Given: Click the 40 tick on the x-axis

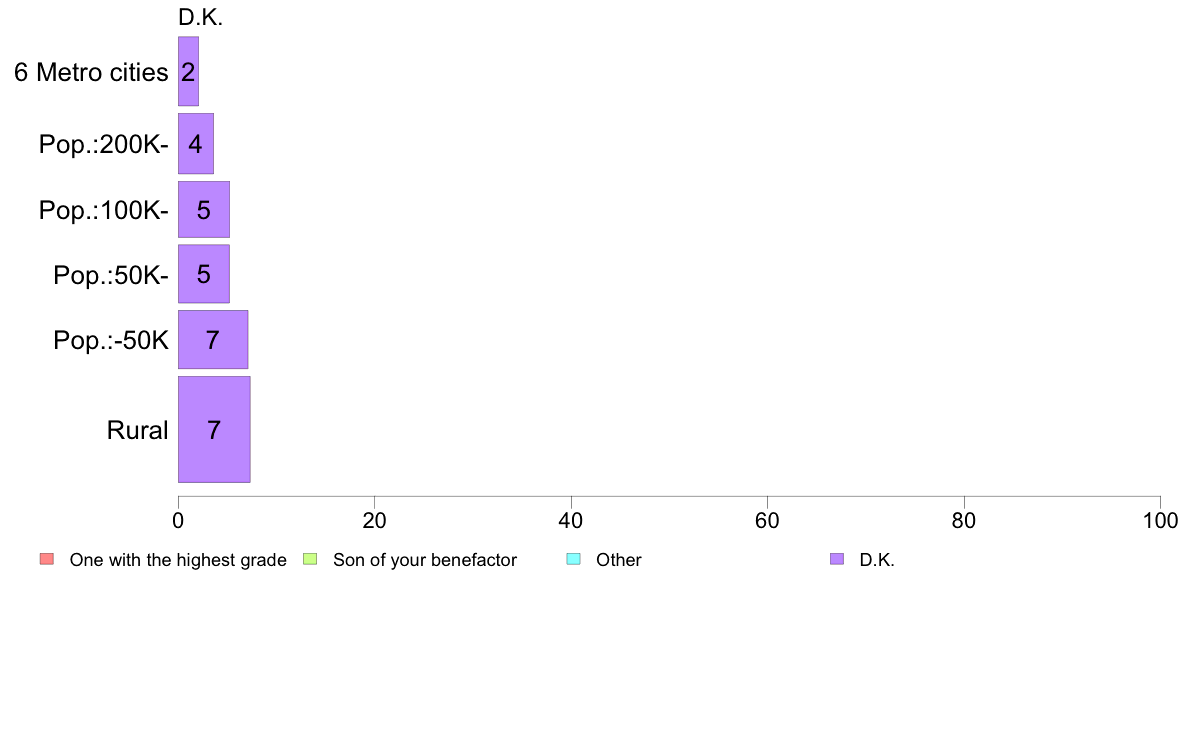Looking at the screenshot, I should 571,520.
